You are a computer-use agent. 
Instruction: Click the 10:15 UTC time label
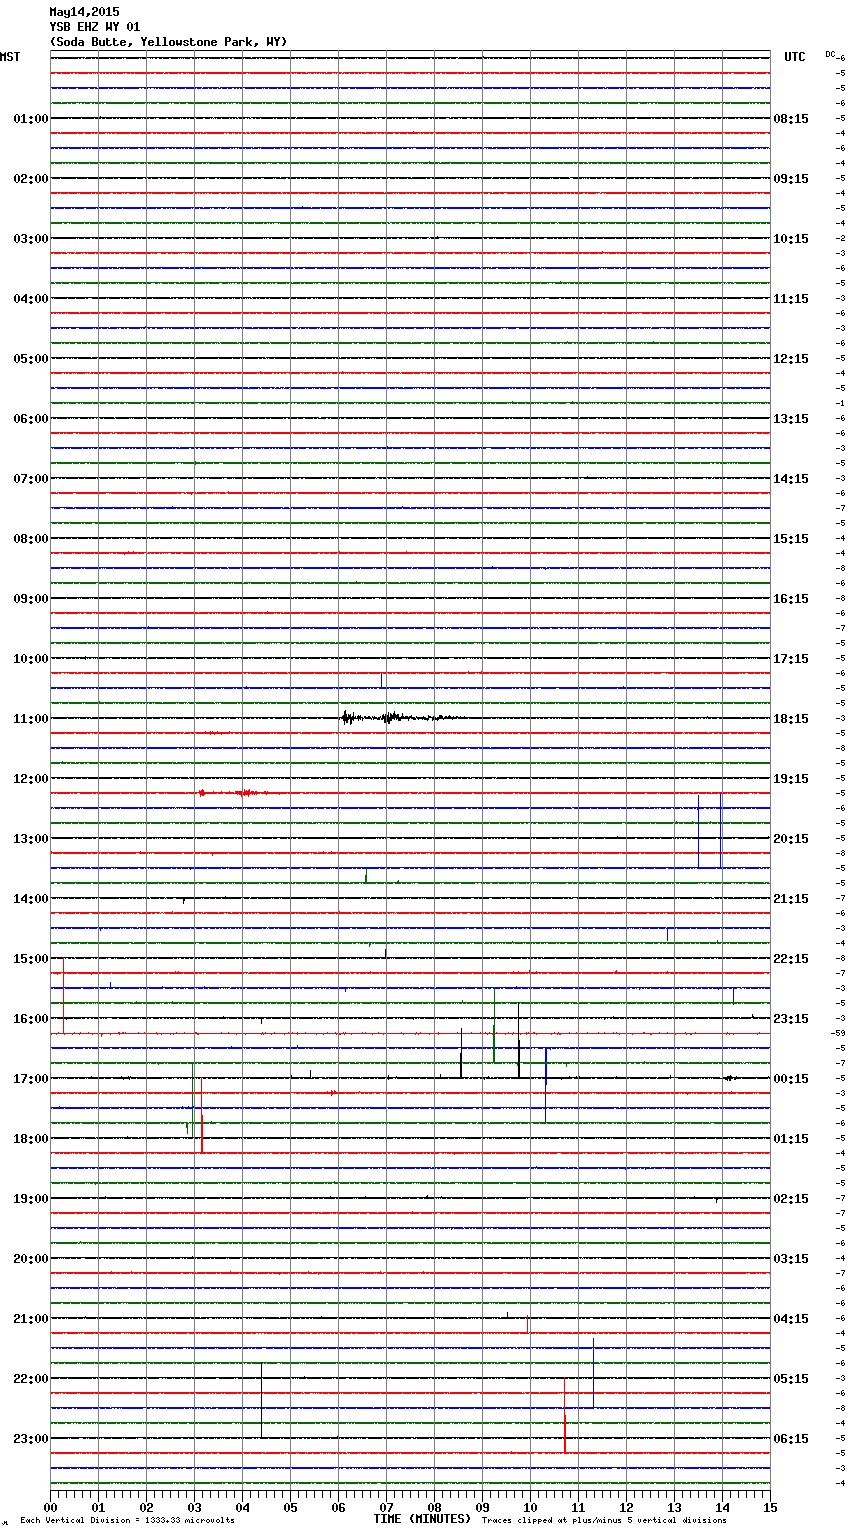(791, 239)
